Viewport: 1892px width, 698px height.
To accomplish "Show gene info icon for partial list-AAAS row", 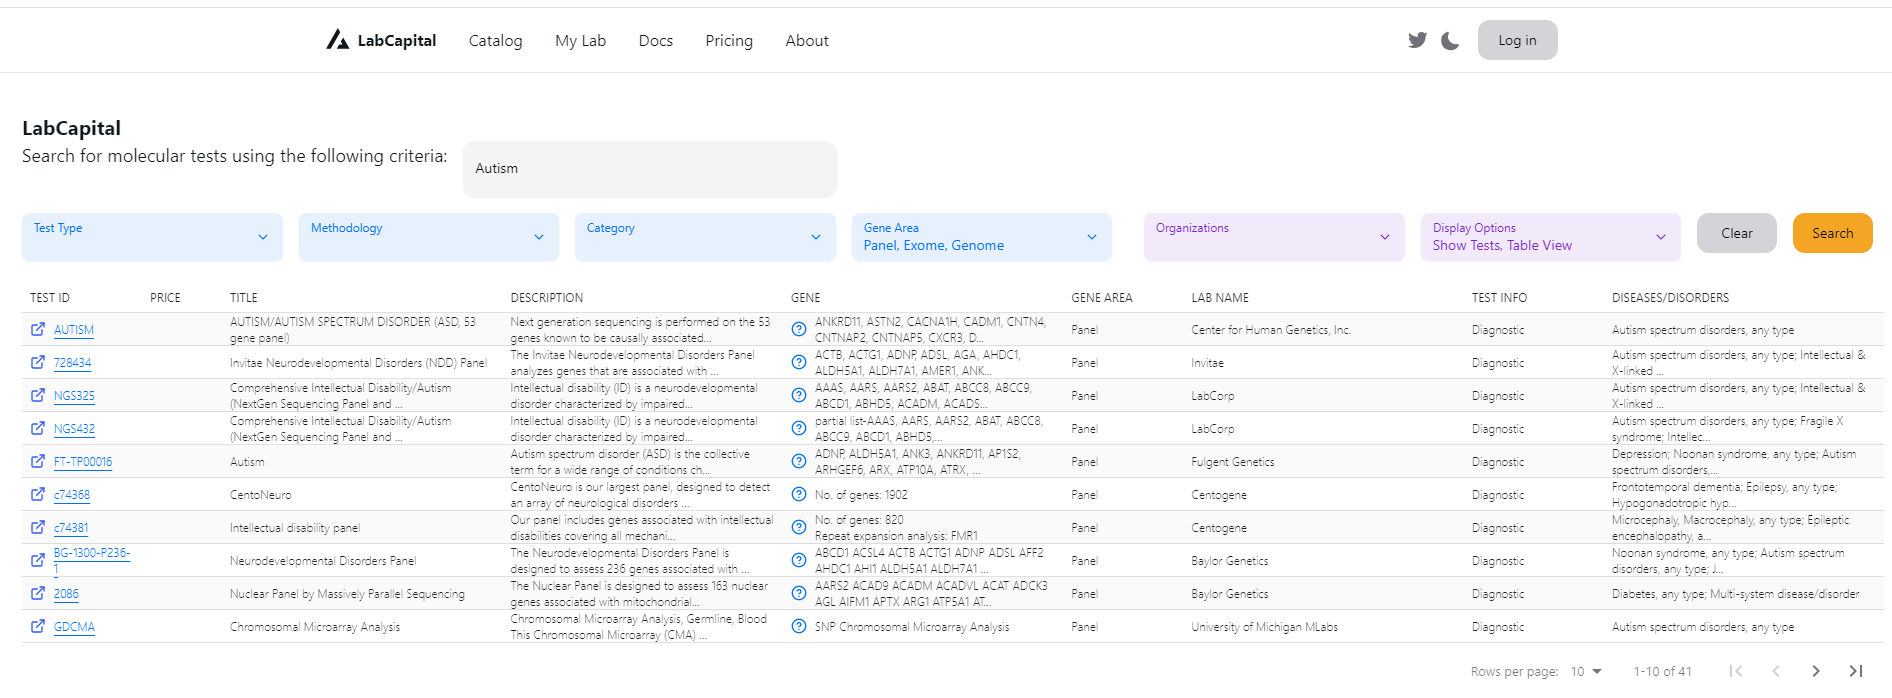I will pos(799,428).
